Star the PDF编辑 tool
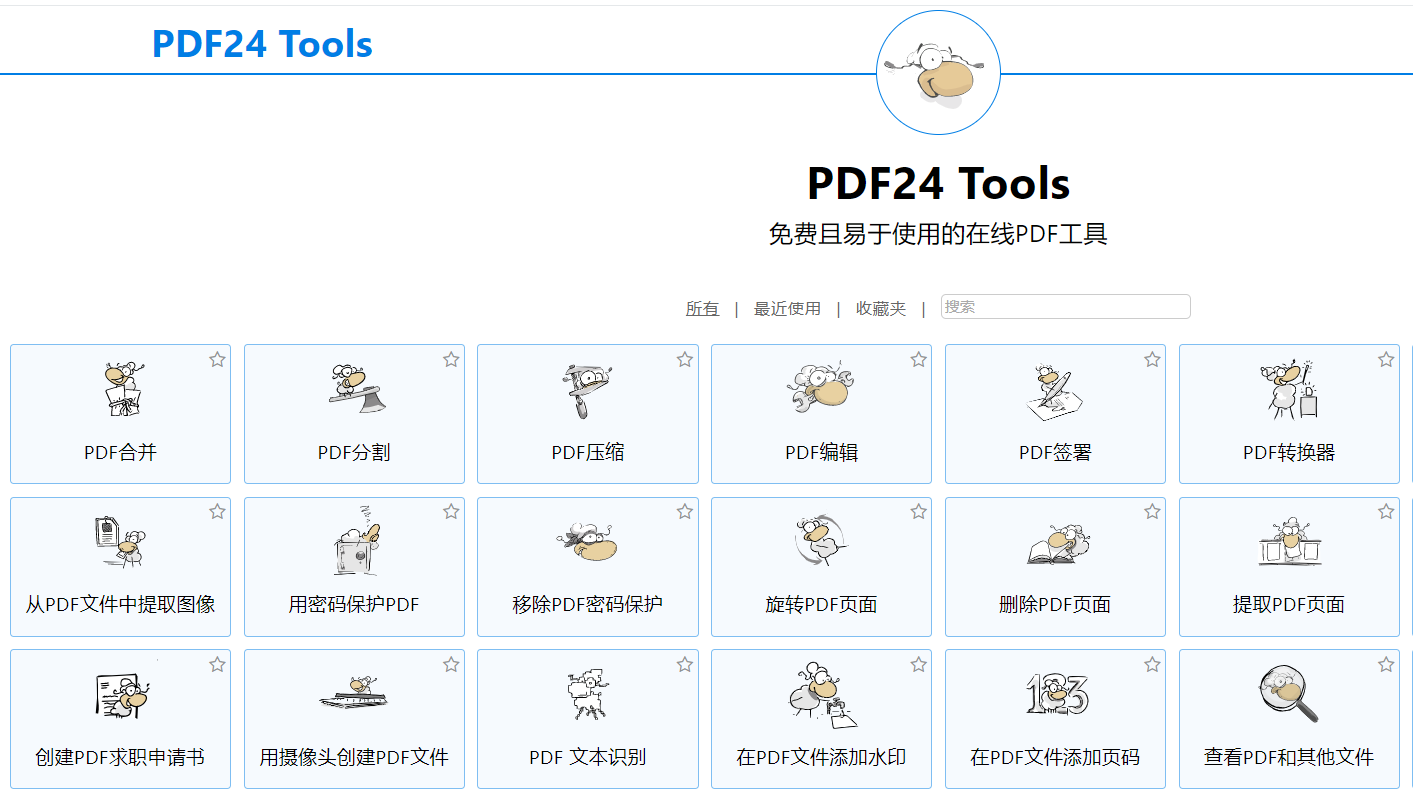Image resolution: width=1413 pixels, height=800 pixels. click(918, 360)
